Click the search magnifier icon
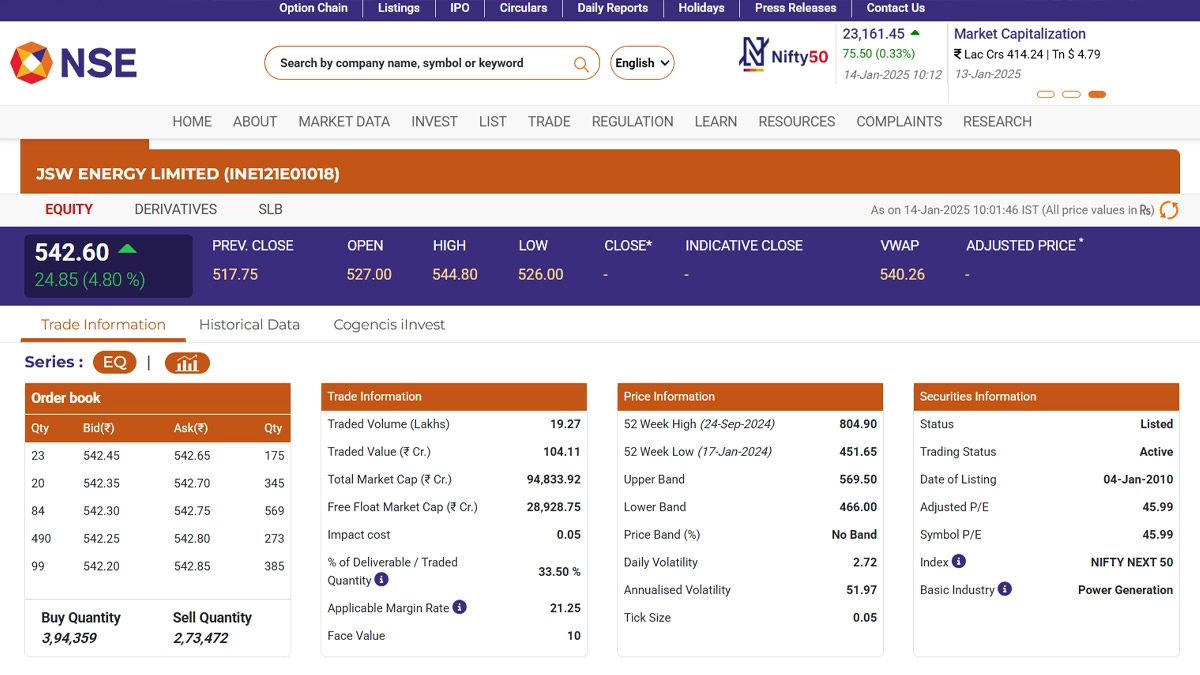The width and height of the screenshot is (1200, 675). point(580,64)
